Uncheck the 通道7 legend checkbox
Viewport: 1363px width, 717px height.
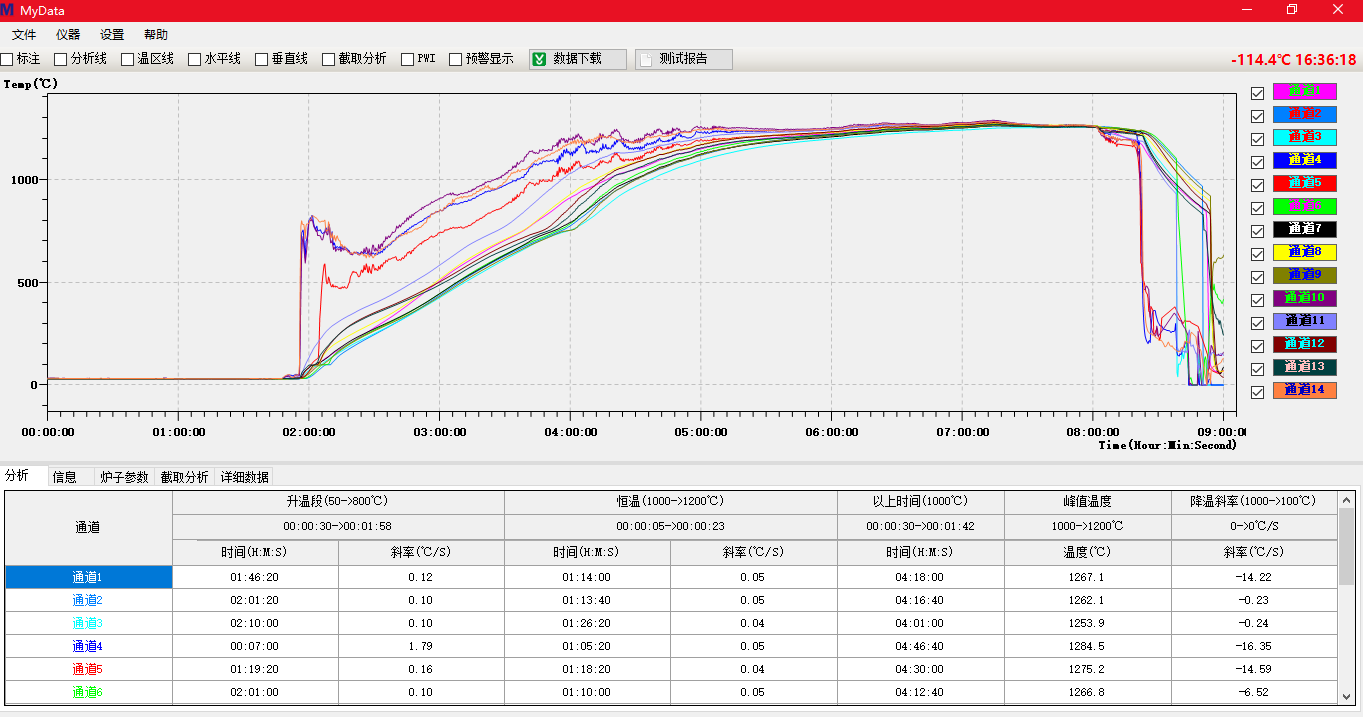[x=1258, y=230]
